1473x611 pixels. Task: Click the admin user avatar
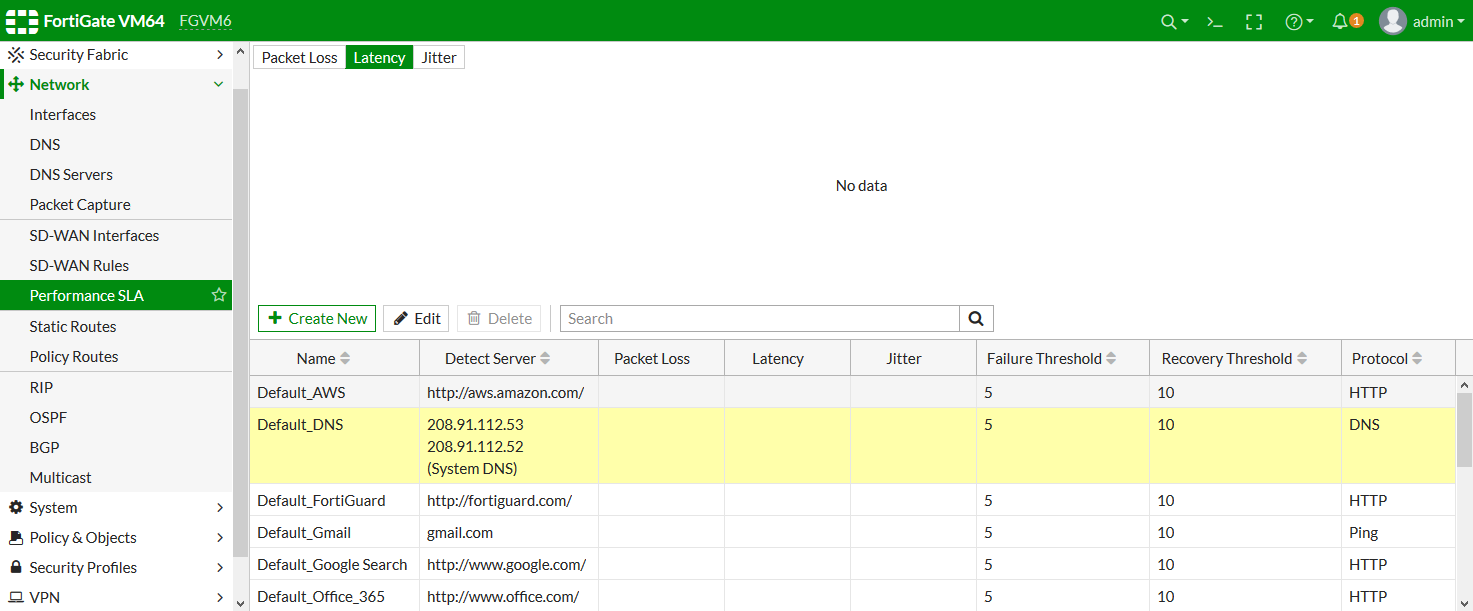tap(1393, 21)
